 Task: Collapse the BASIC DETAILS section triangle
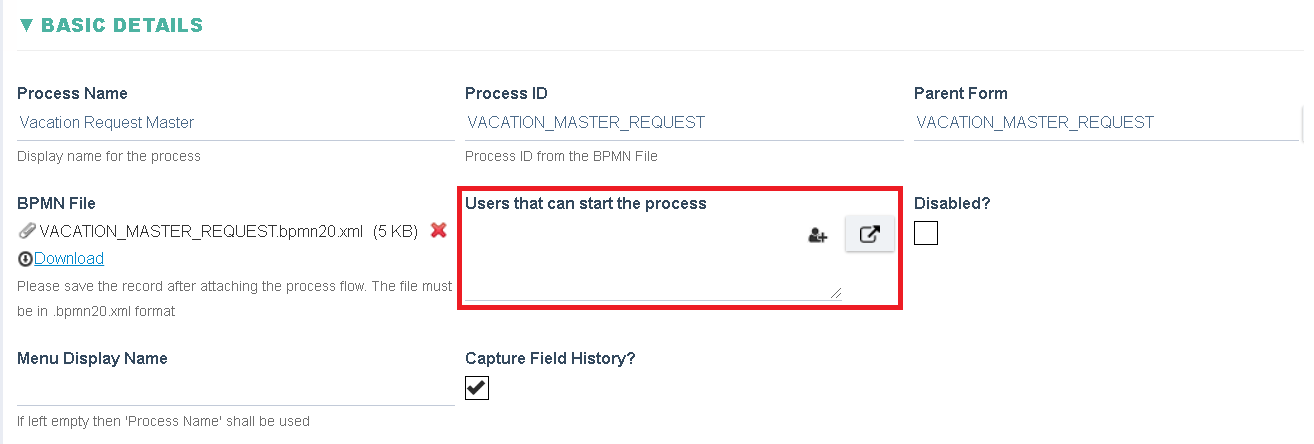click(x=26, y=25)
